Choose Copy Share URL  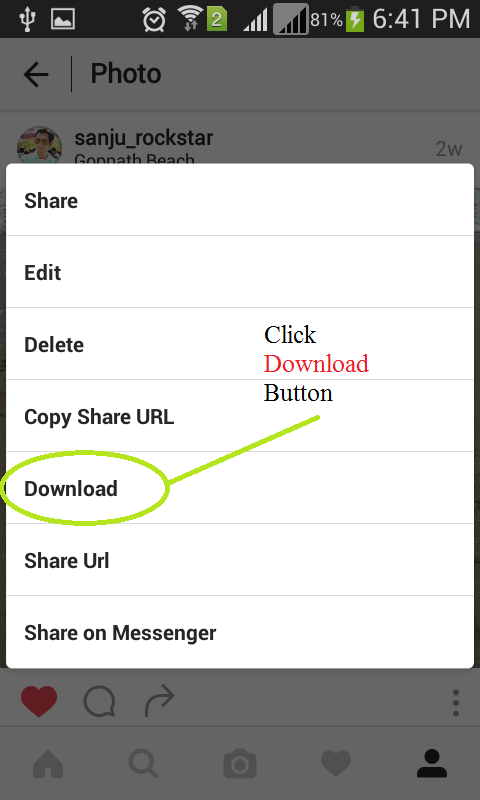pos(240,416)
